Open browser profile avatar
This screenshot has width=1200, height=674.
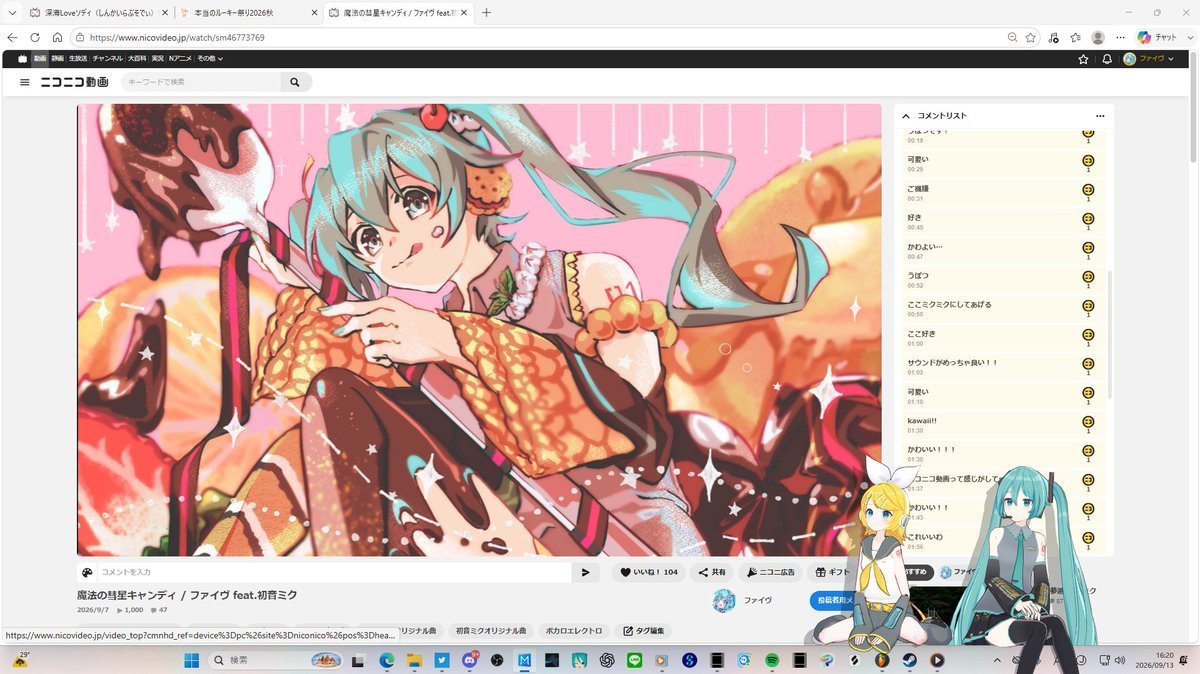[x=1098, y=37]
